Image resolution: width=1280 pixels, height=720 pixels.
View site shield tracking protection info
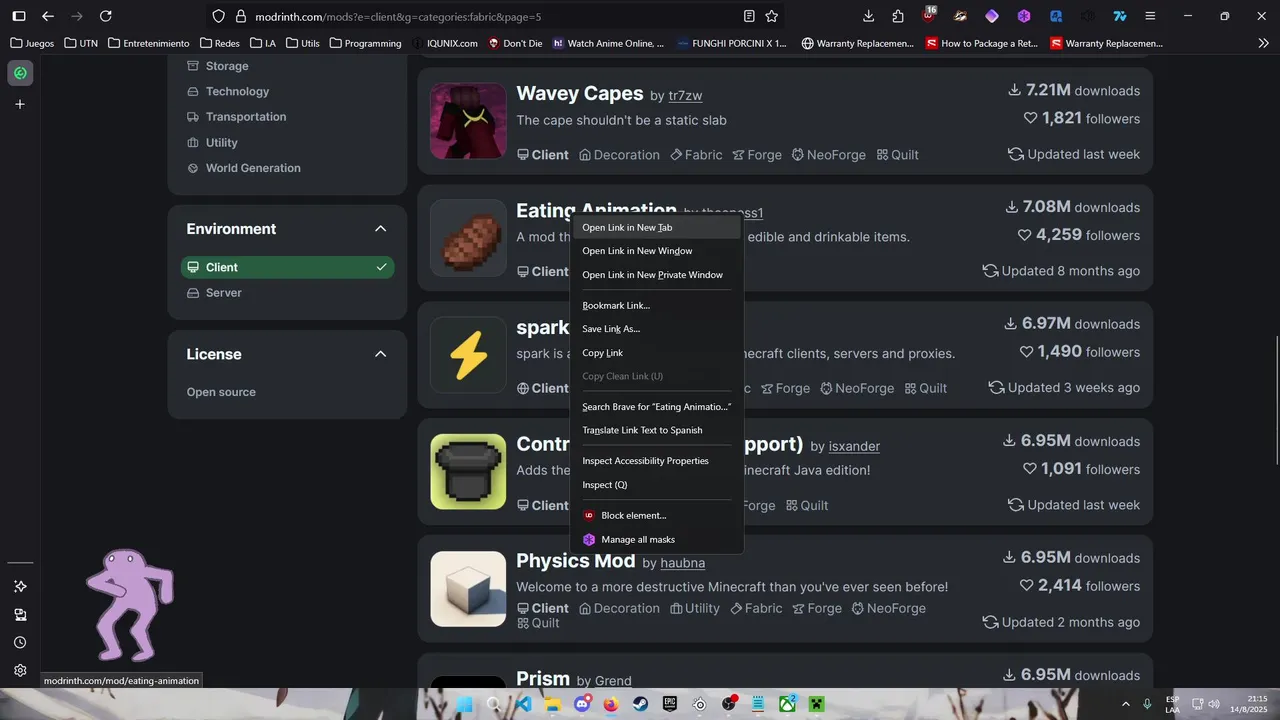pyautogui.click(x=219, y=16)
